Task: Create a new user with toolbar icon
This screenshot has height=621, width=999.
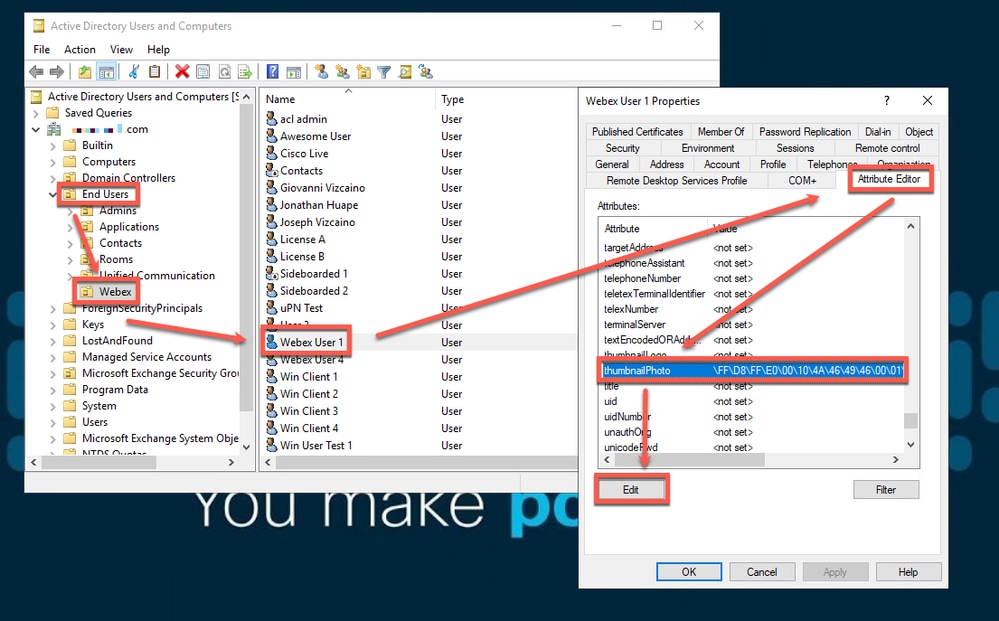Action: 322,72
